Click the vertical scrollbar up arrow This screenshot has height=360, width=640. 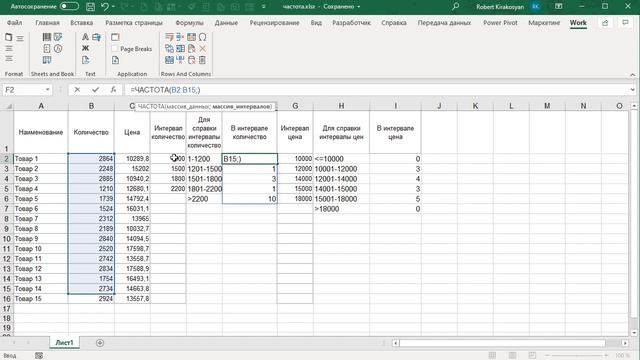point(633,106)
